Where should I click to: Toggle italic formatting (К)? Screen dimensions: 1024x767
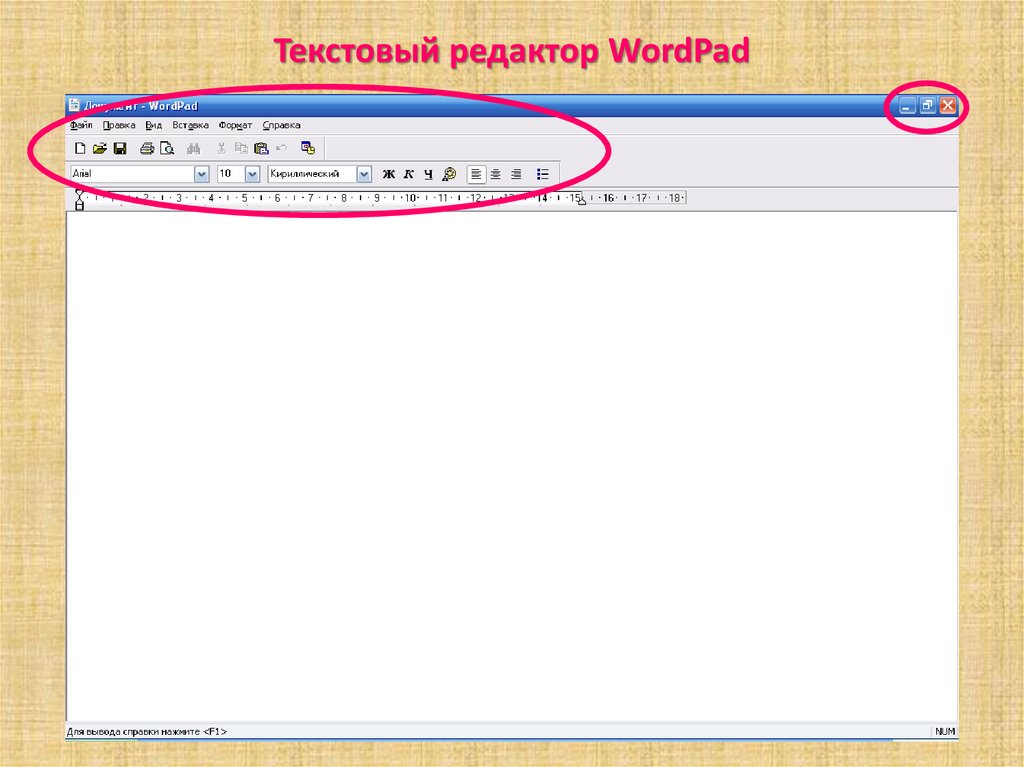tap(408, 174)
